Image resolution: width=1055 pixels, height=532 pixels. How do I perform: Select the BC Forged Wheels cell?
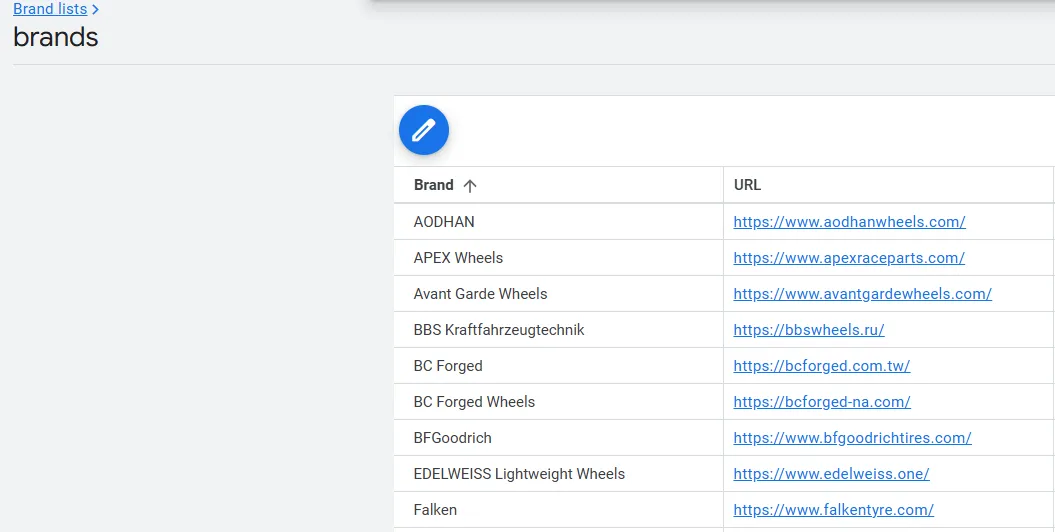(x=558, y=402)
